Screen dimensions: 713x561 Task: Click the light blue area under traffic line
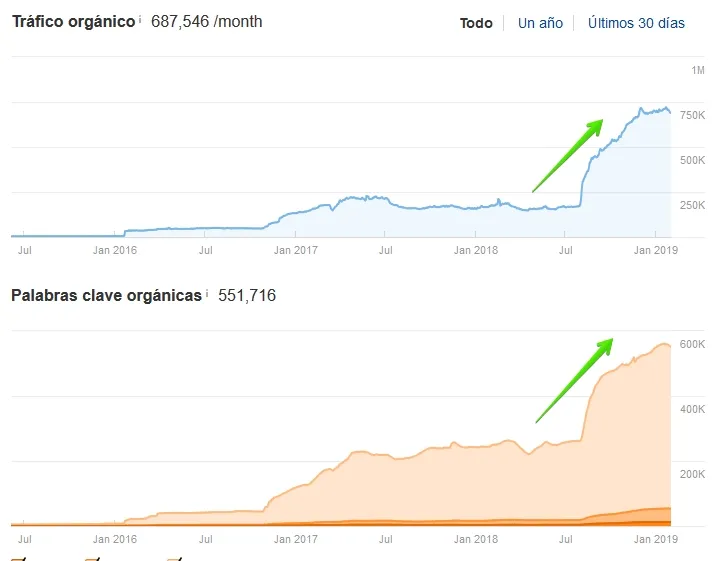click(x=630, y=190)
